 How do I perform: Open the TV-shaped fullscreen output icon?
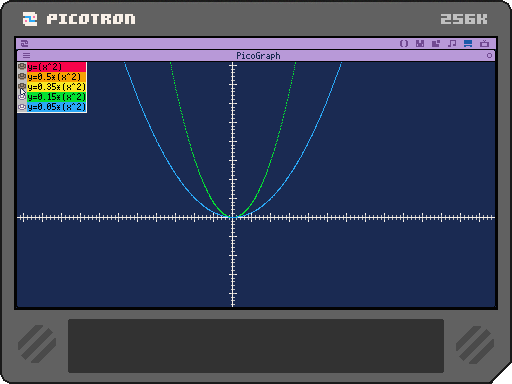coord(484,44)
